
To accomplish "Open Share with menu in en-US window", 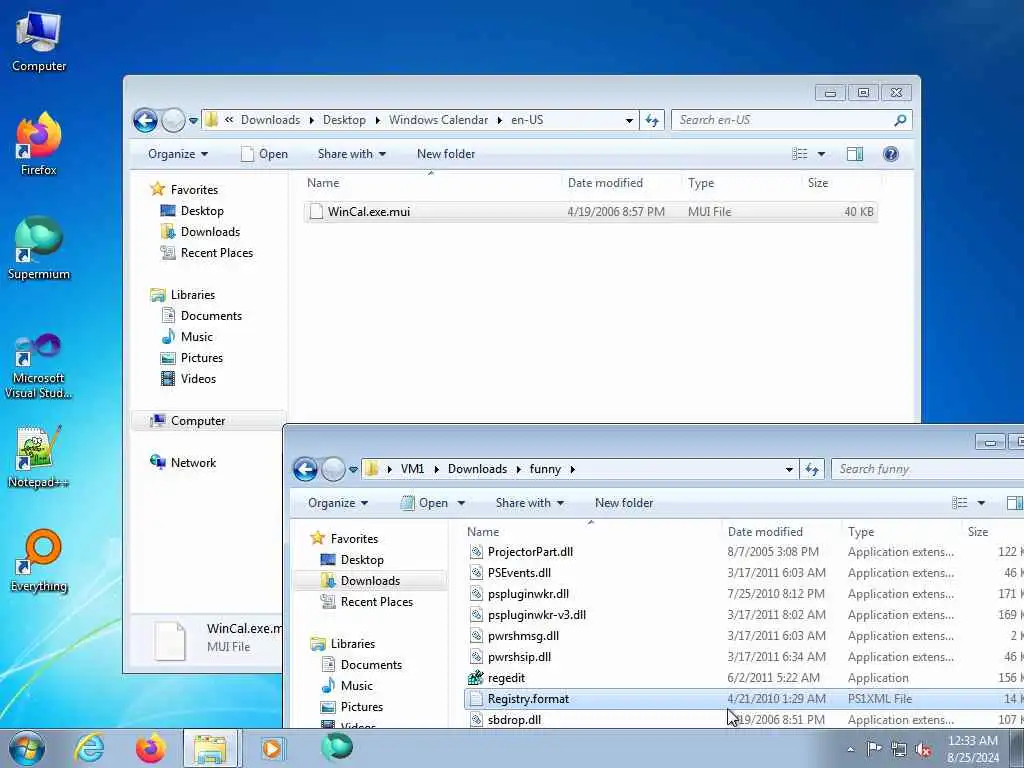I will click(x=351, y=154).
